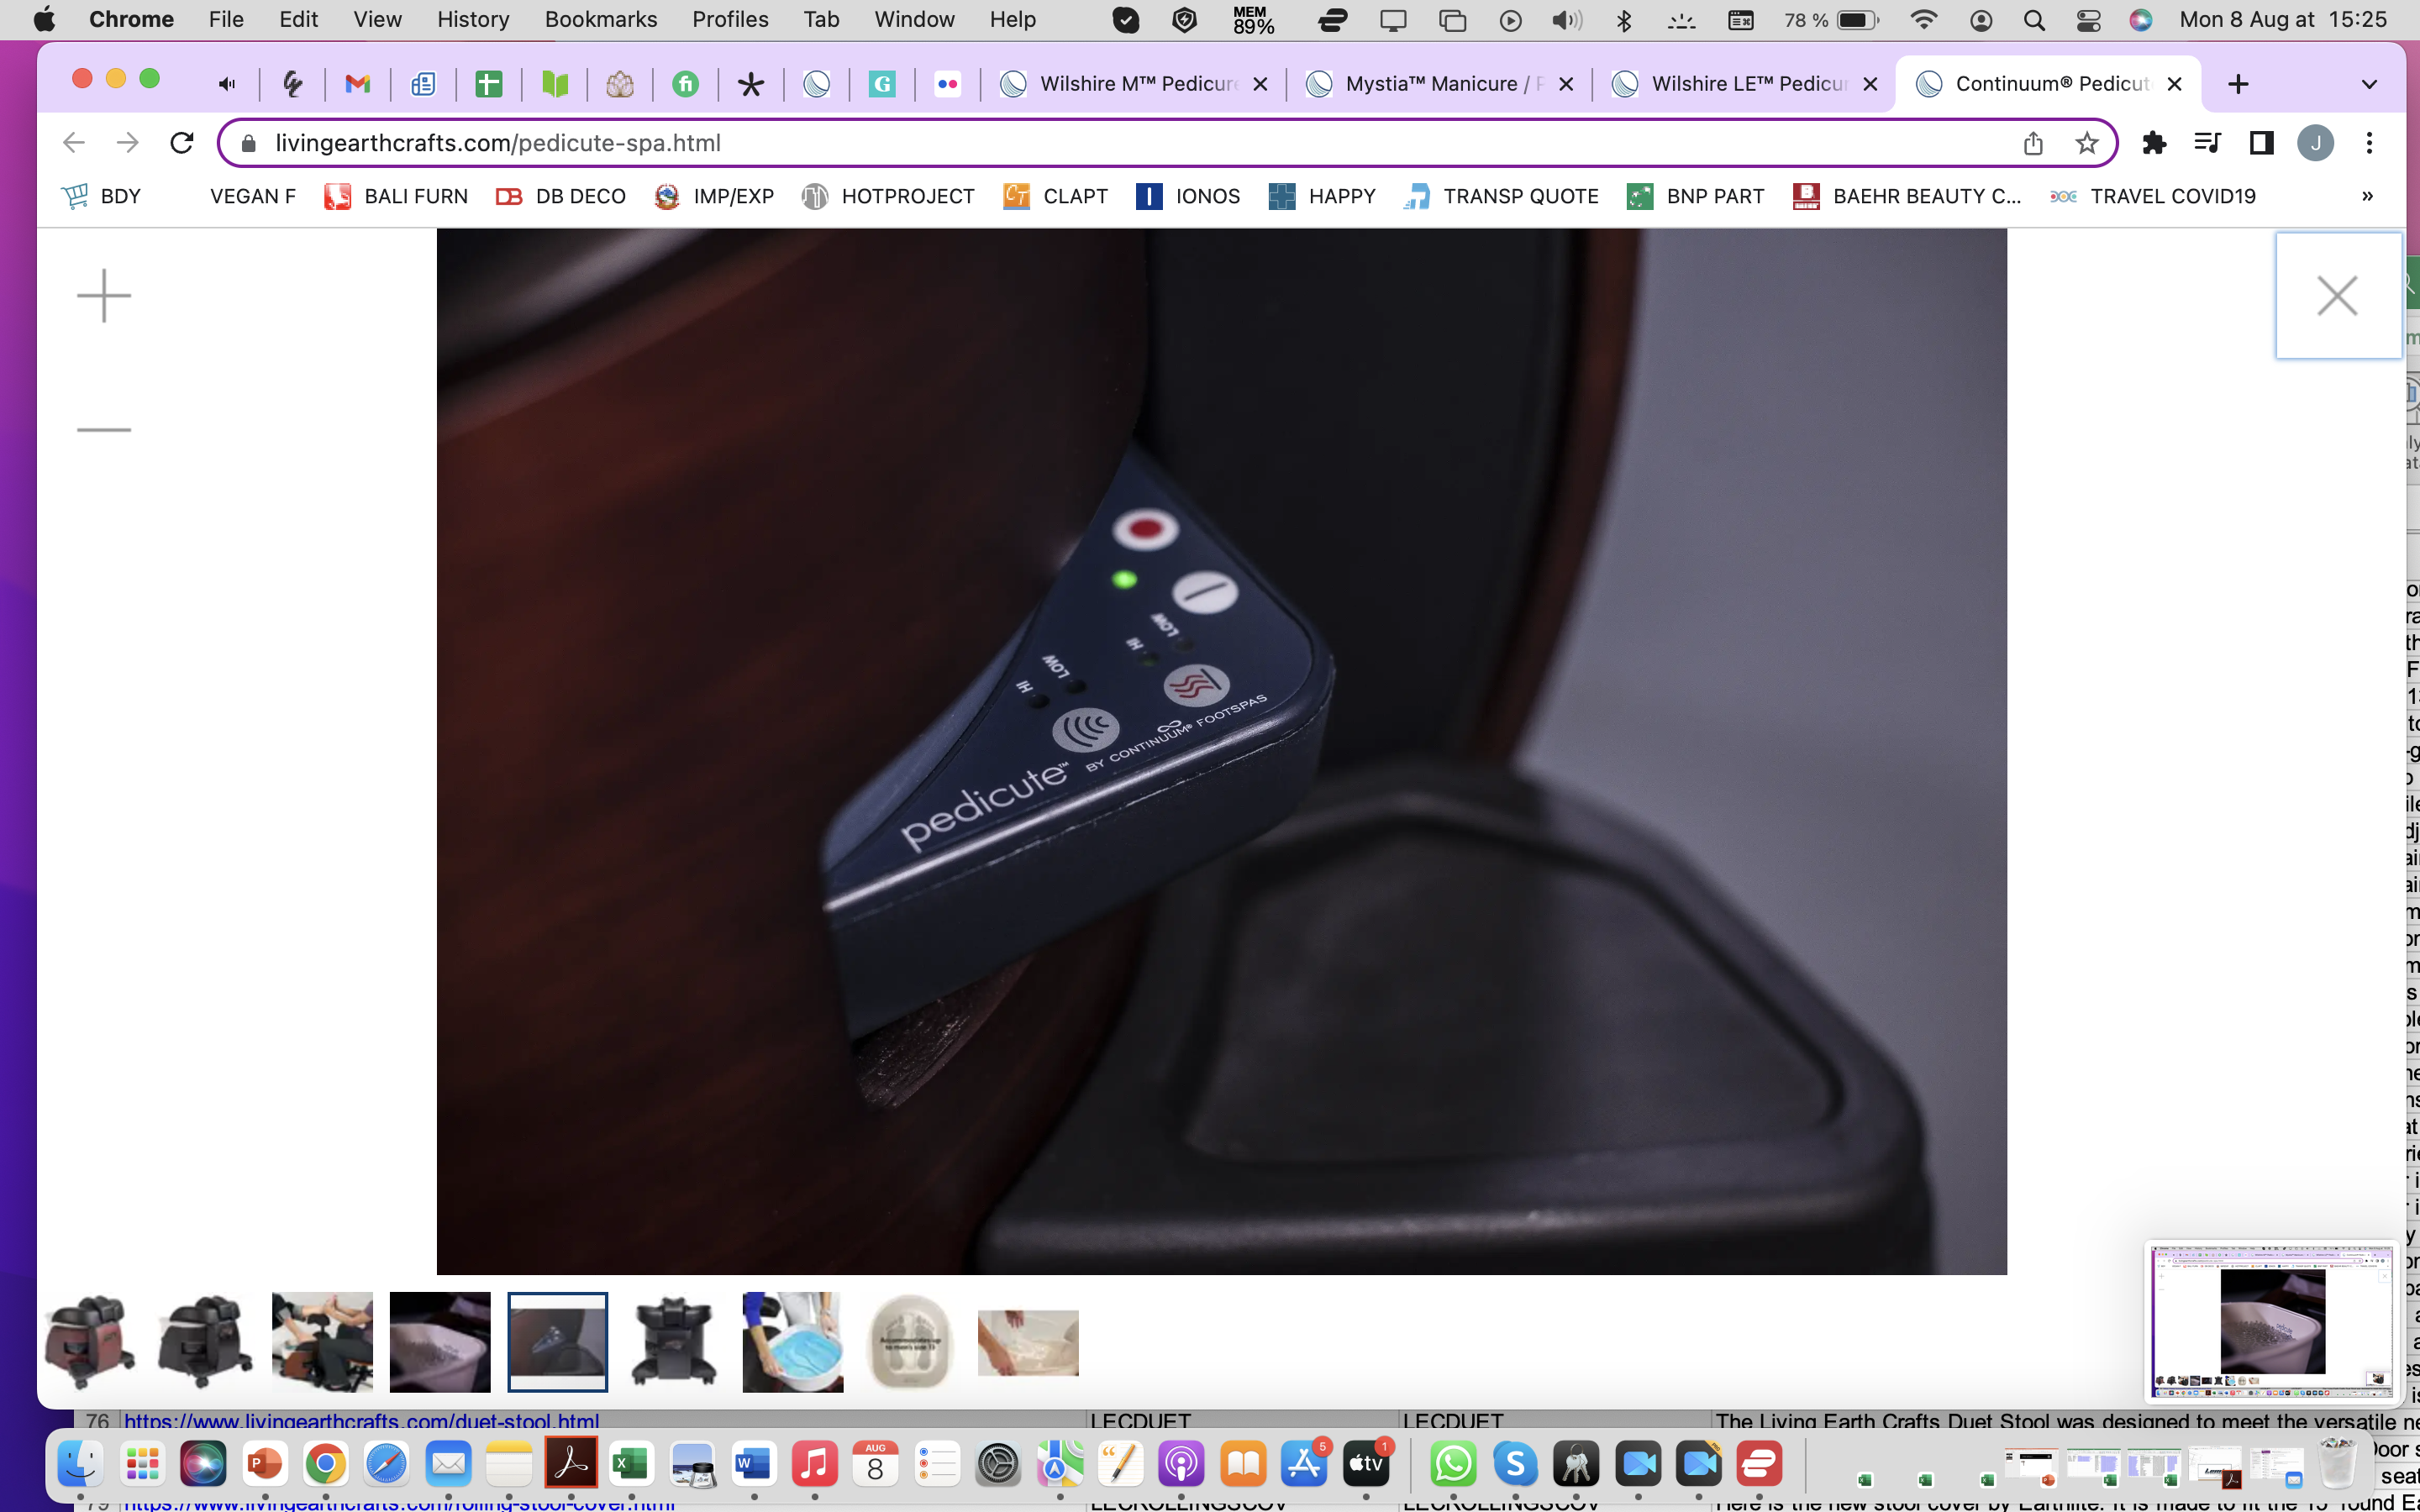Open the TRANSP QUOTE bookmark
The image size is (2420, 1512).
pyautogui.click(x=1501, y=196)
